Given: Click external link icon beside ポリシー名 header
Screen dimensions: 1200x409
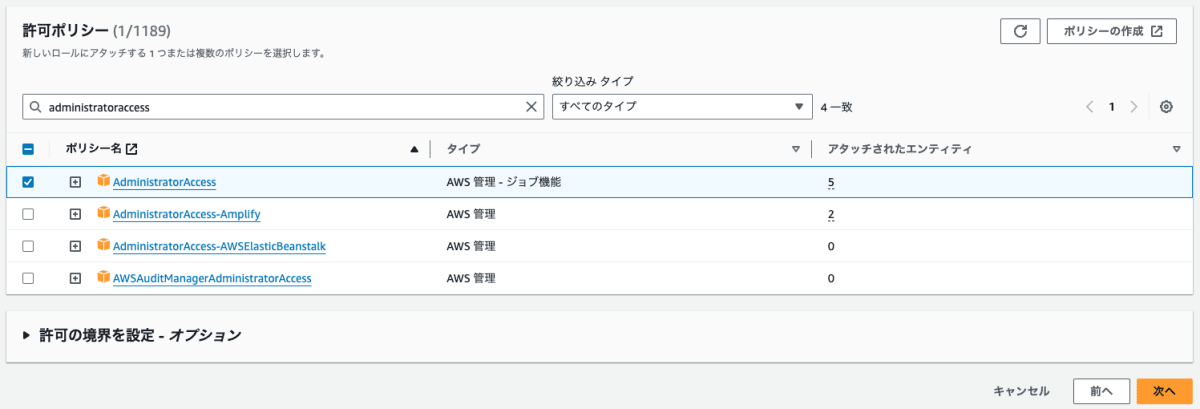Looking at the screenshot, I should coord(131,149).
